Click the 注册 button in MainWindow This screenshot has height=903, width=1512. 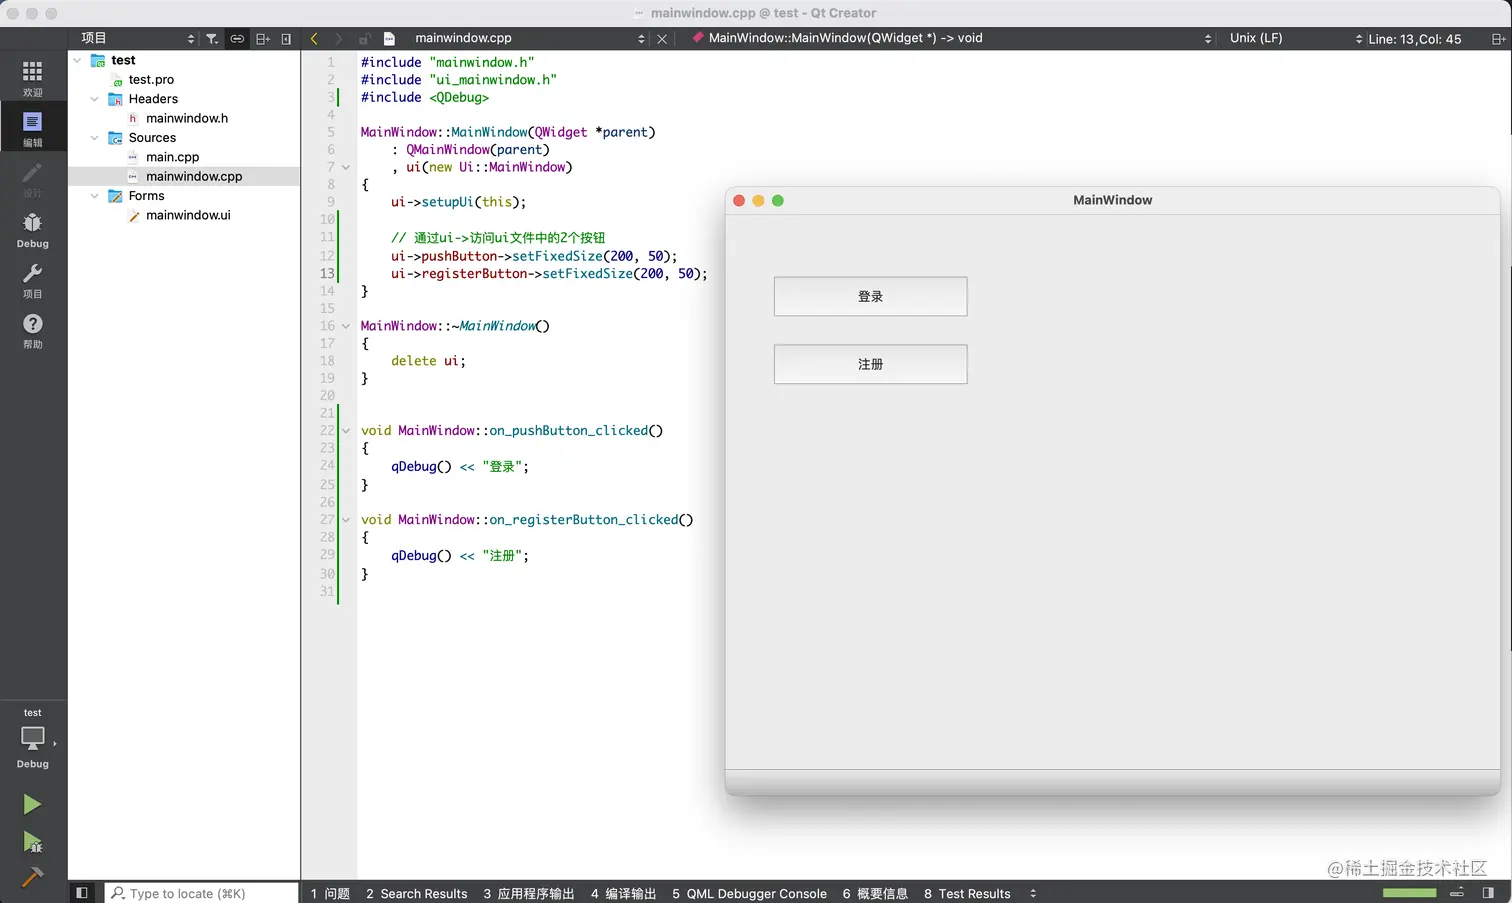[870, 364]
